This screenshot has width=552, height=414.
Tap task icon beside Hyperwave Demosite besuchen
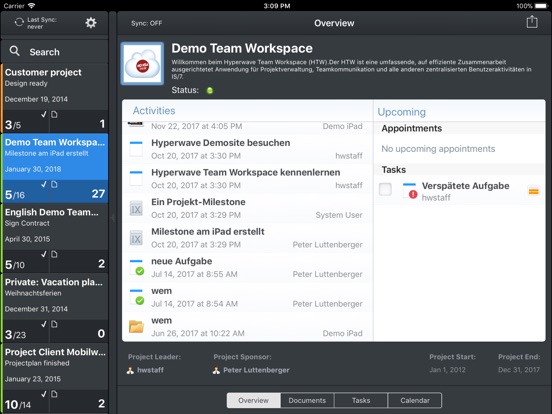coord(136,149)
